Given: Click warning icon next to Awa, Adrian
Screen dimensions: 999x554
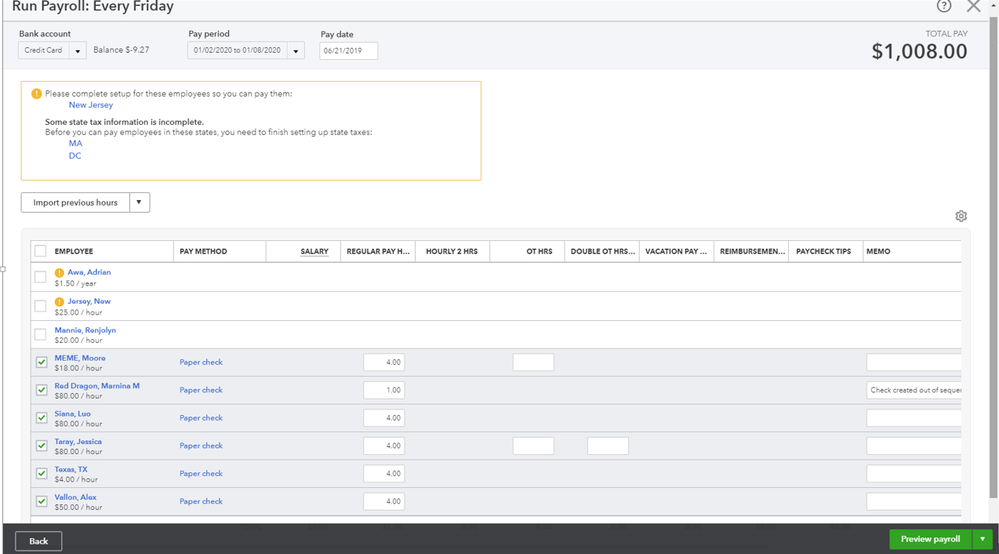Looking at the screenshot, I should pos(59,272).
